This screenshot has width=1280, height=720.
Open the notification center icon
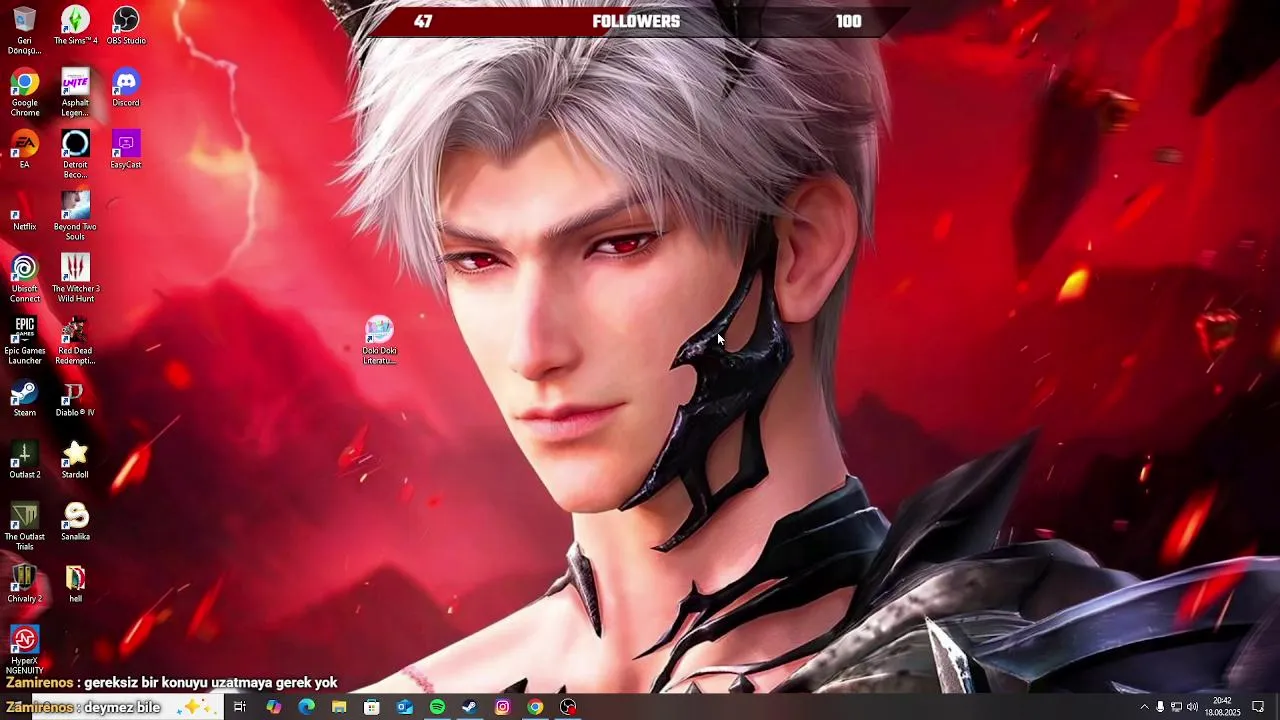point(1258,707)
